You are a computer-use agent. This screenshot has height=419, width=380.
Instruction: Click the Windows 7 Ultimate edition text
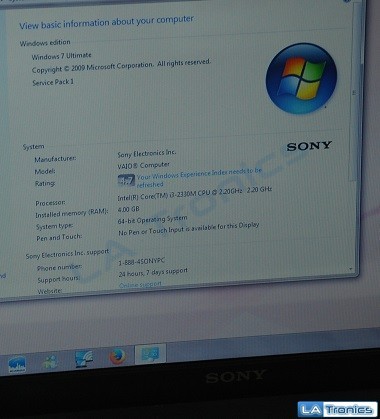coord(61,56)
